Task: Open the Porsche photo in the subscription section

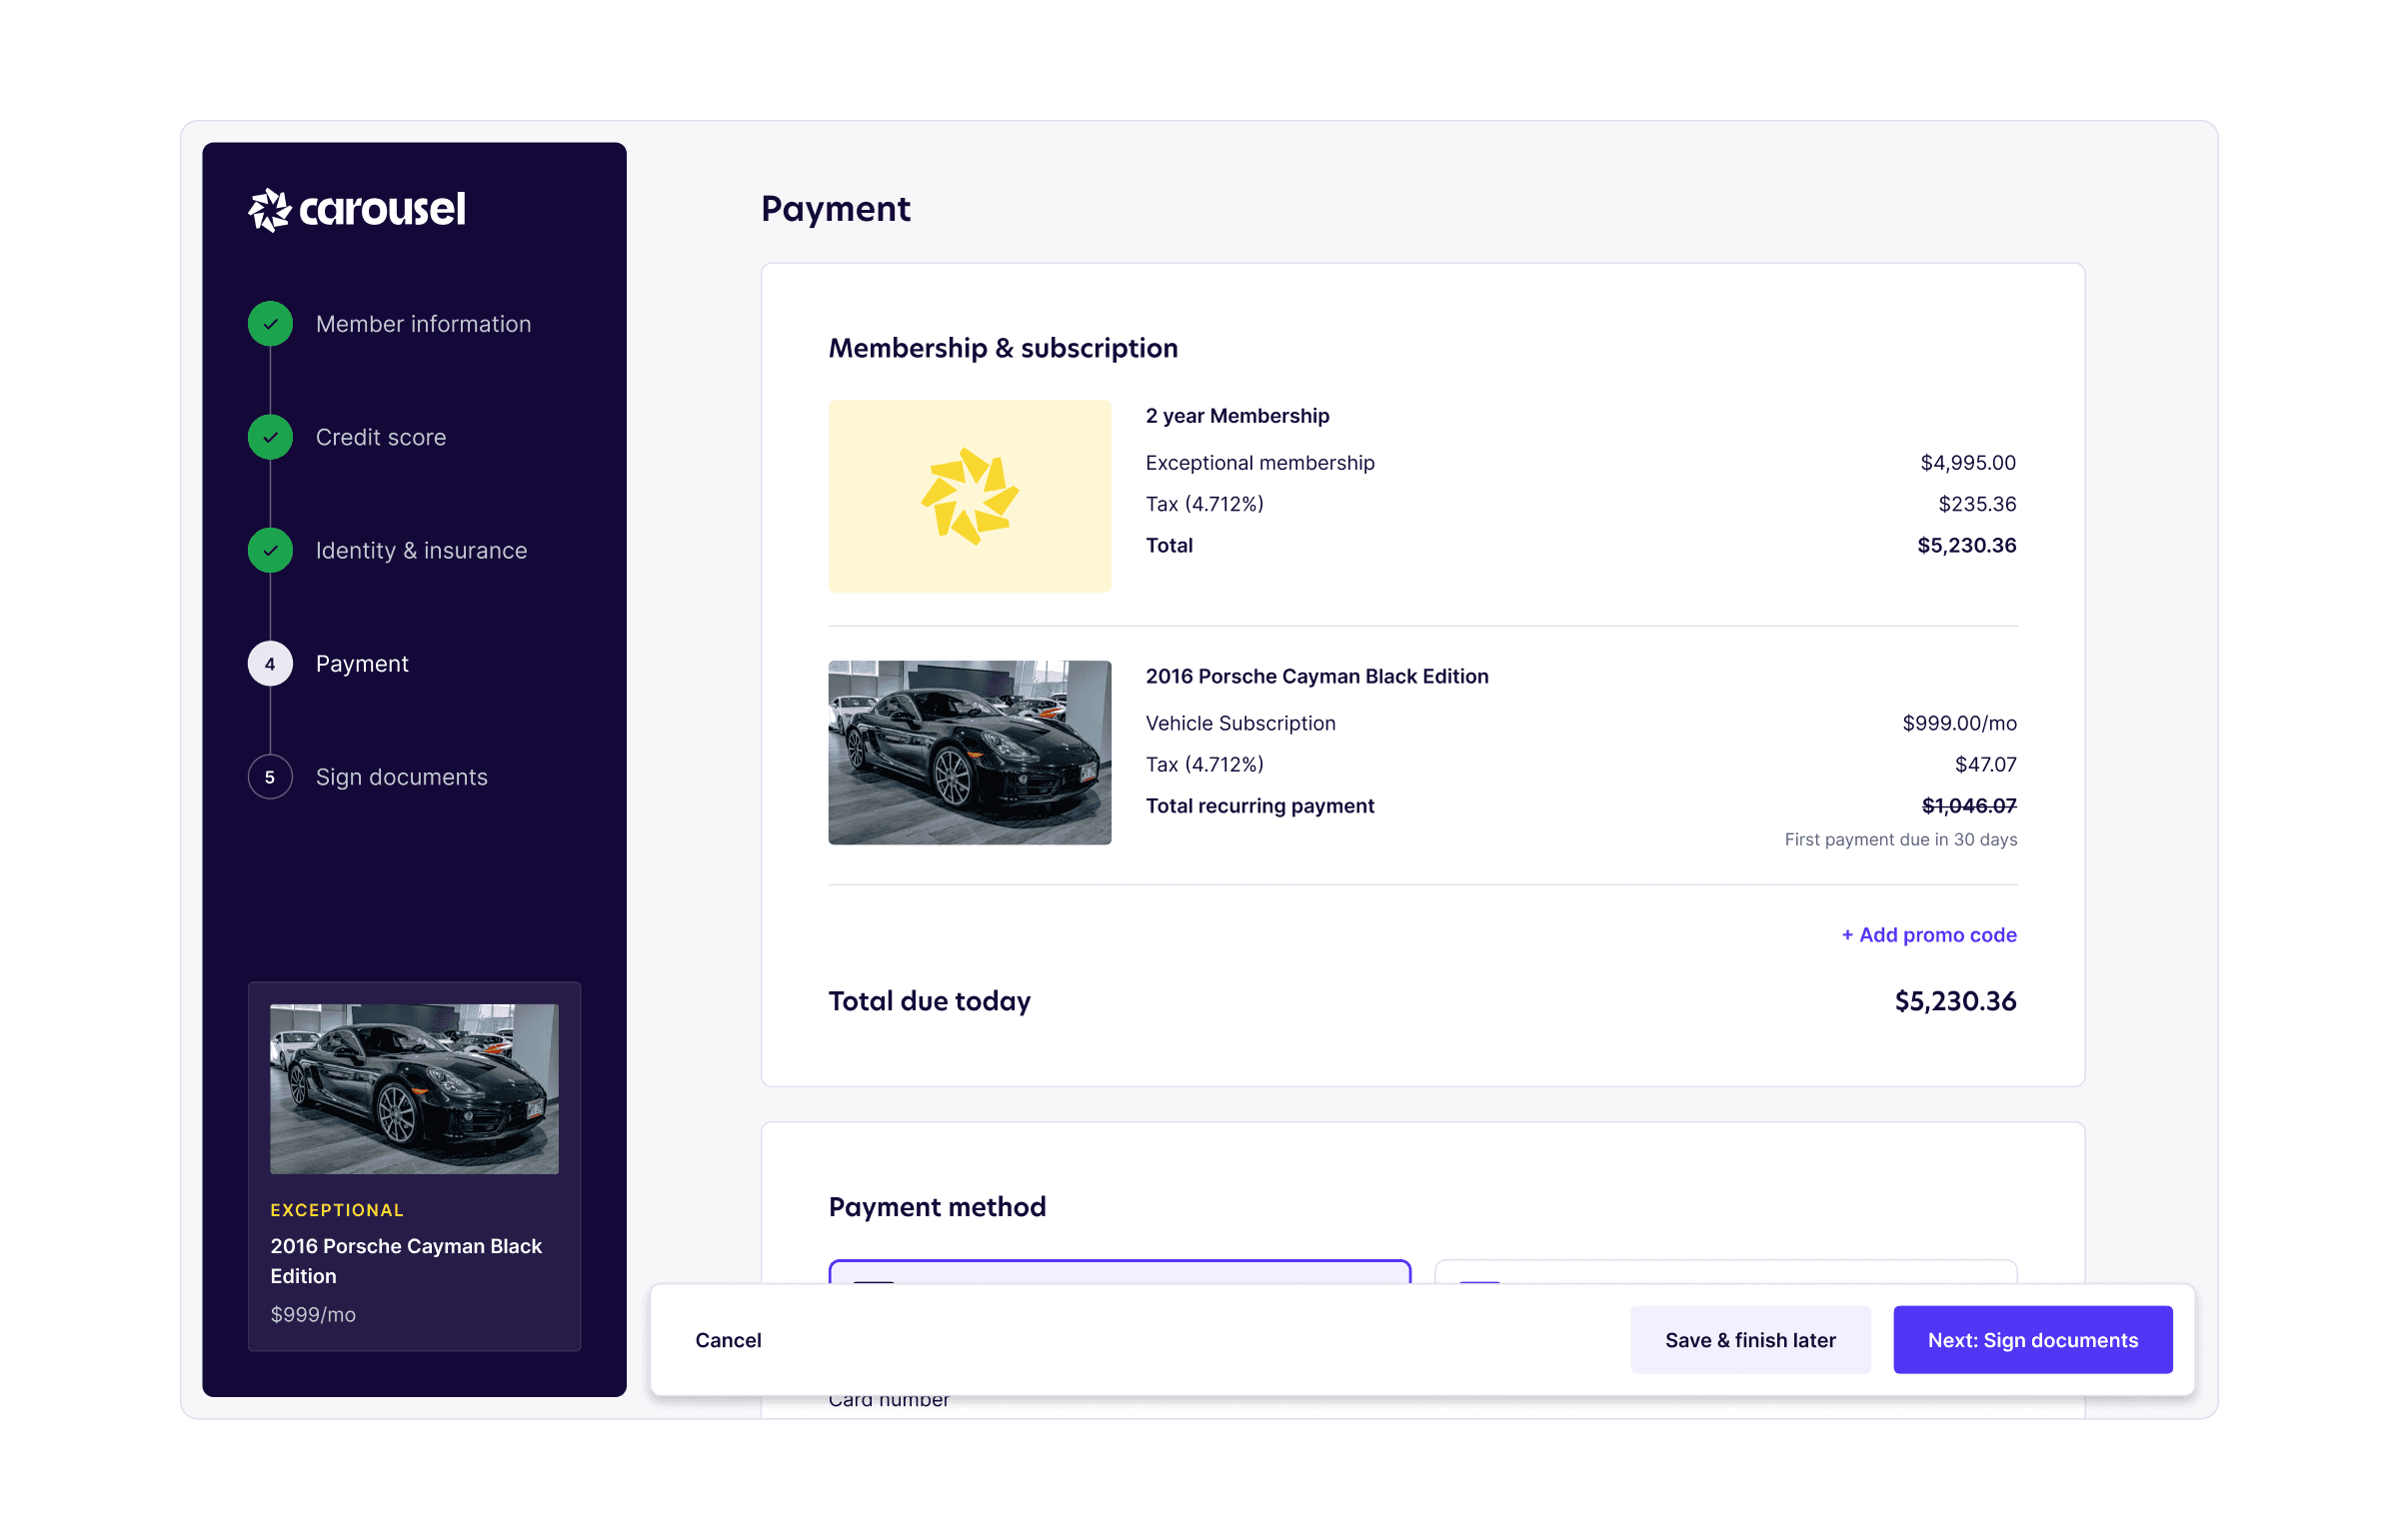Action: point(969,752)
